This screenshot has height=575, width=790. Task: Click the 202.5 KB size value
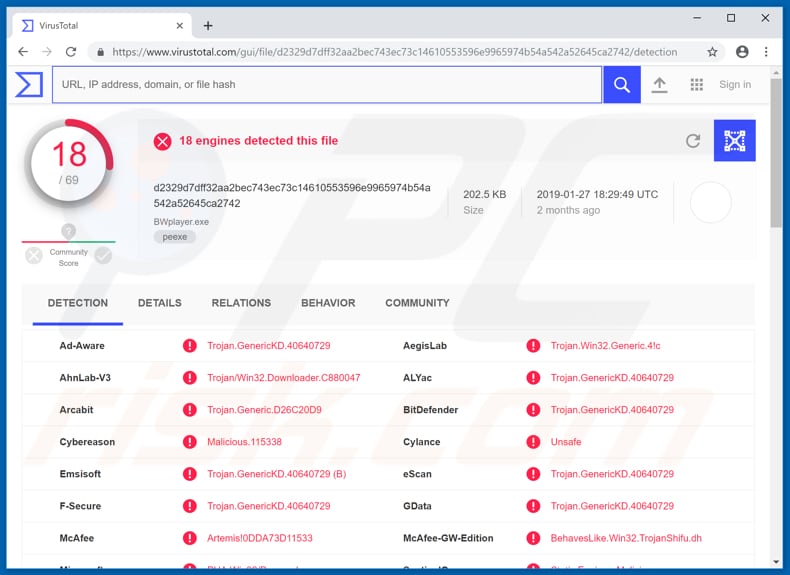point(484,195)
